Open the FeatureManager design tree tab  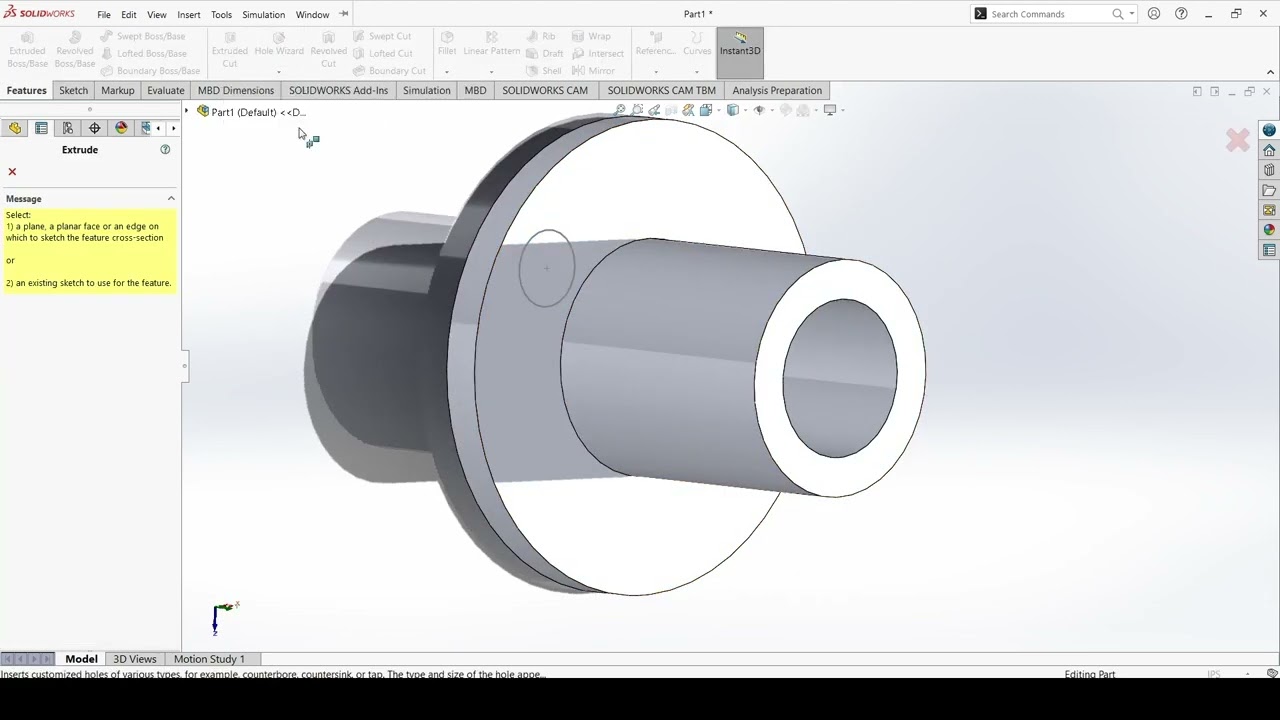tap(15, 128)
